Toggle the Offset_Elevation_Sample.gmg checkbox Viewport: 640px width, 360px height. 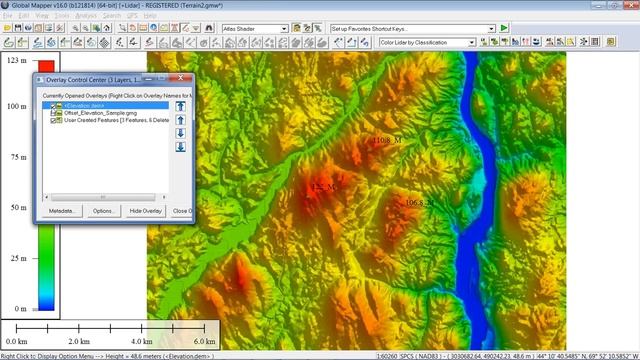click(x=53, y=113)
